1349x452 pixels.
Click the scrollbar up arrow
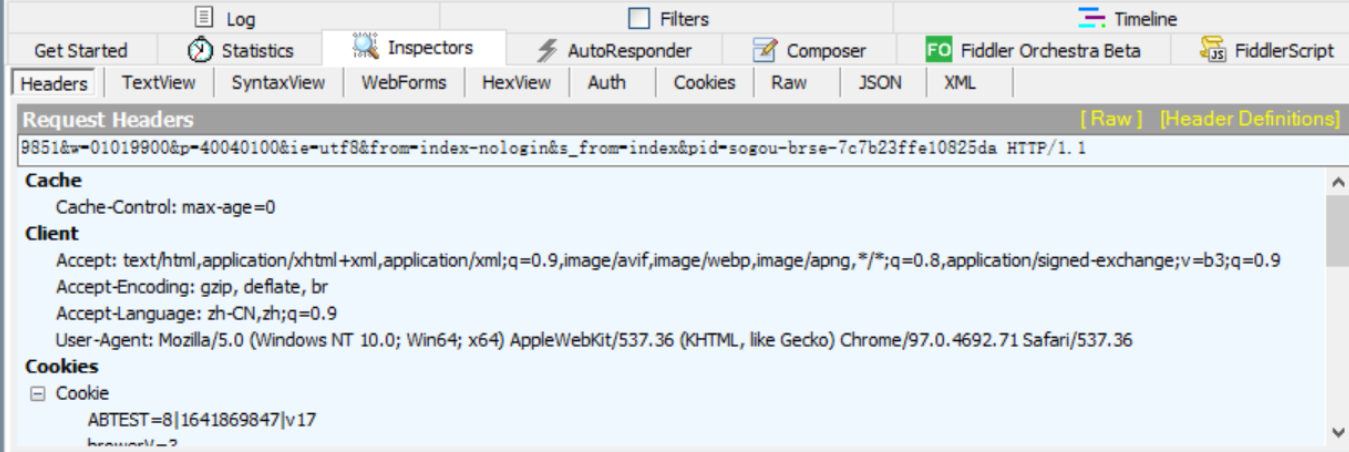1337,182
